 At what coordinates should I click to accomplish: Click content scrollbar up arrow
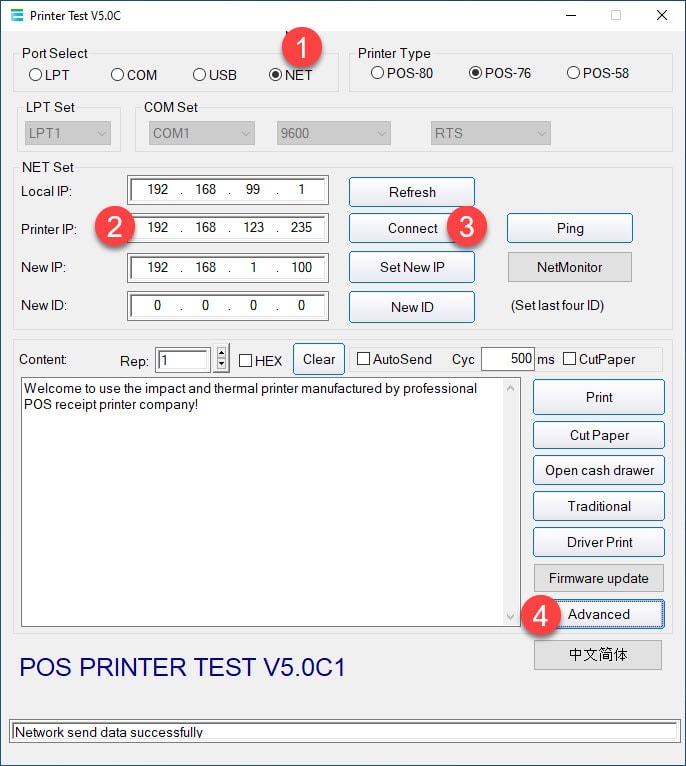(511, 388)
